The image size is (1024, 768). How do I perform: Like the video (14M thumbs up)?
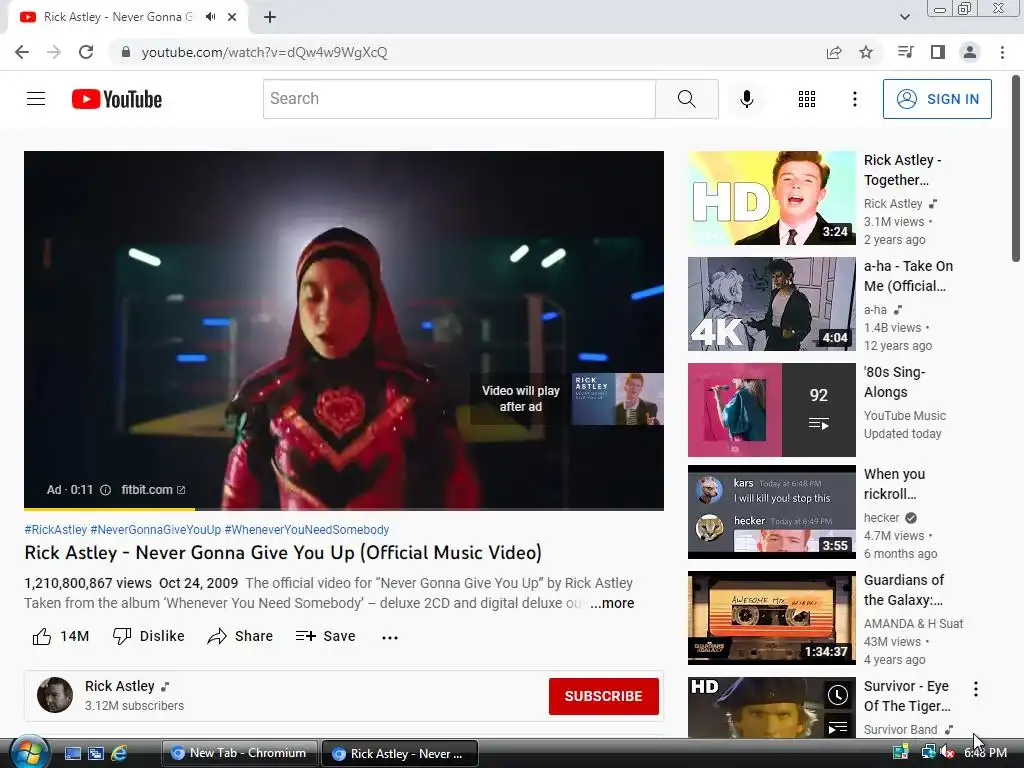pos(61,636)
